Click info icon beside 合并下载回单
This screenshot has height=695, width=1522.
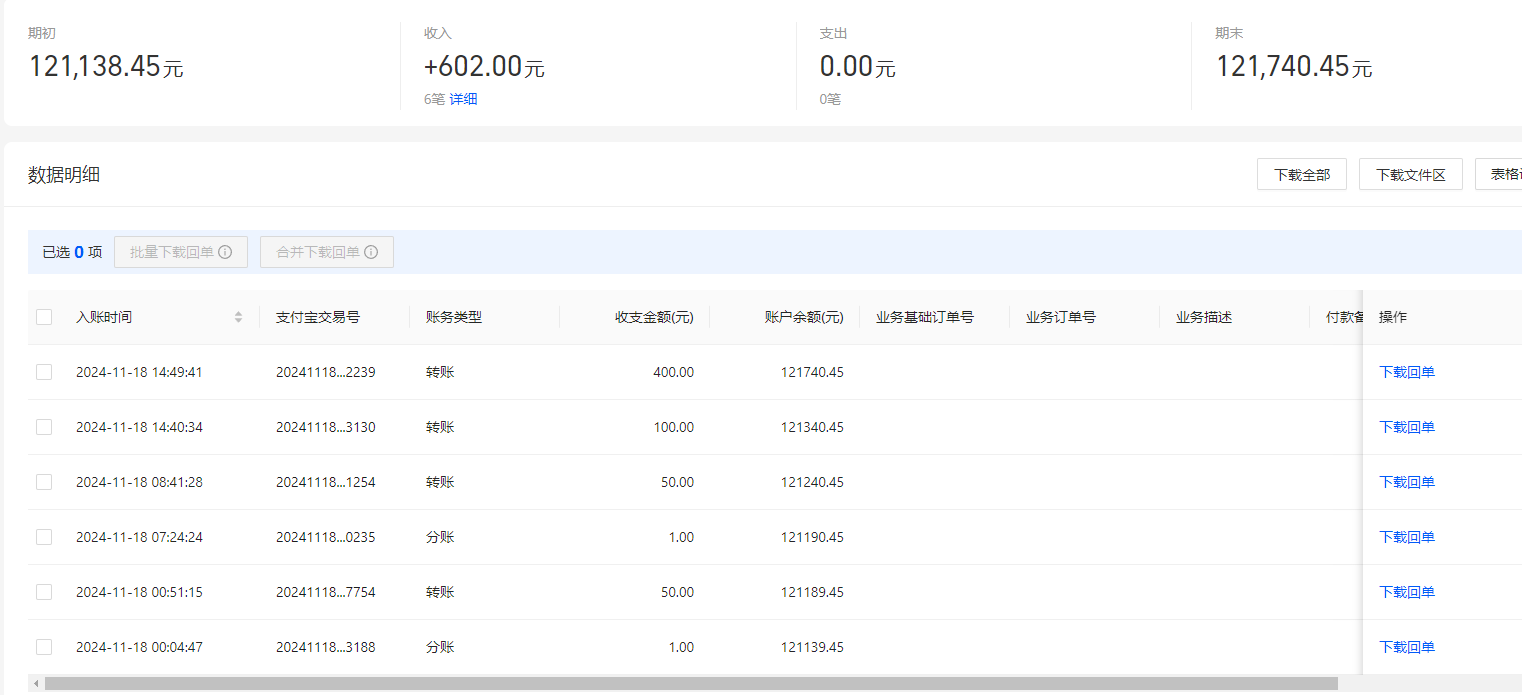(371, 252)
